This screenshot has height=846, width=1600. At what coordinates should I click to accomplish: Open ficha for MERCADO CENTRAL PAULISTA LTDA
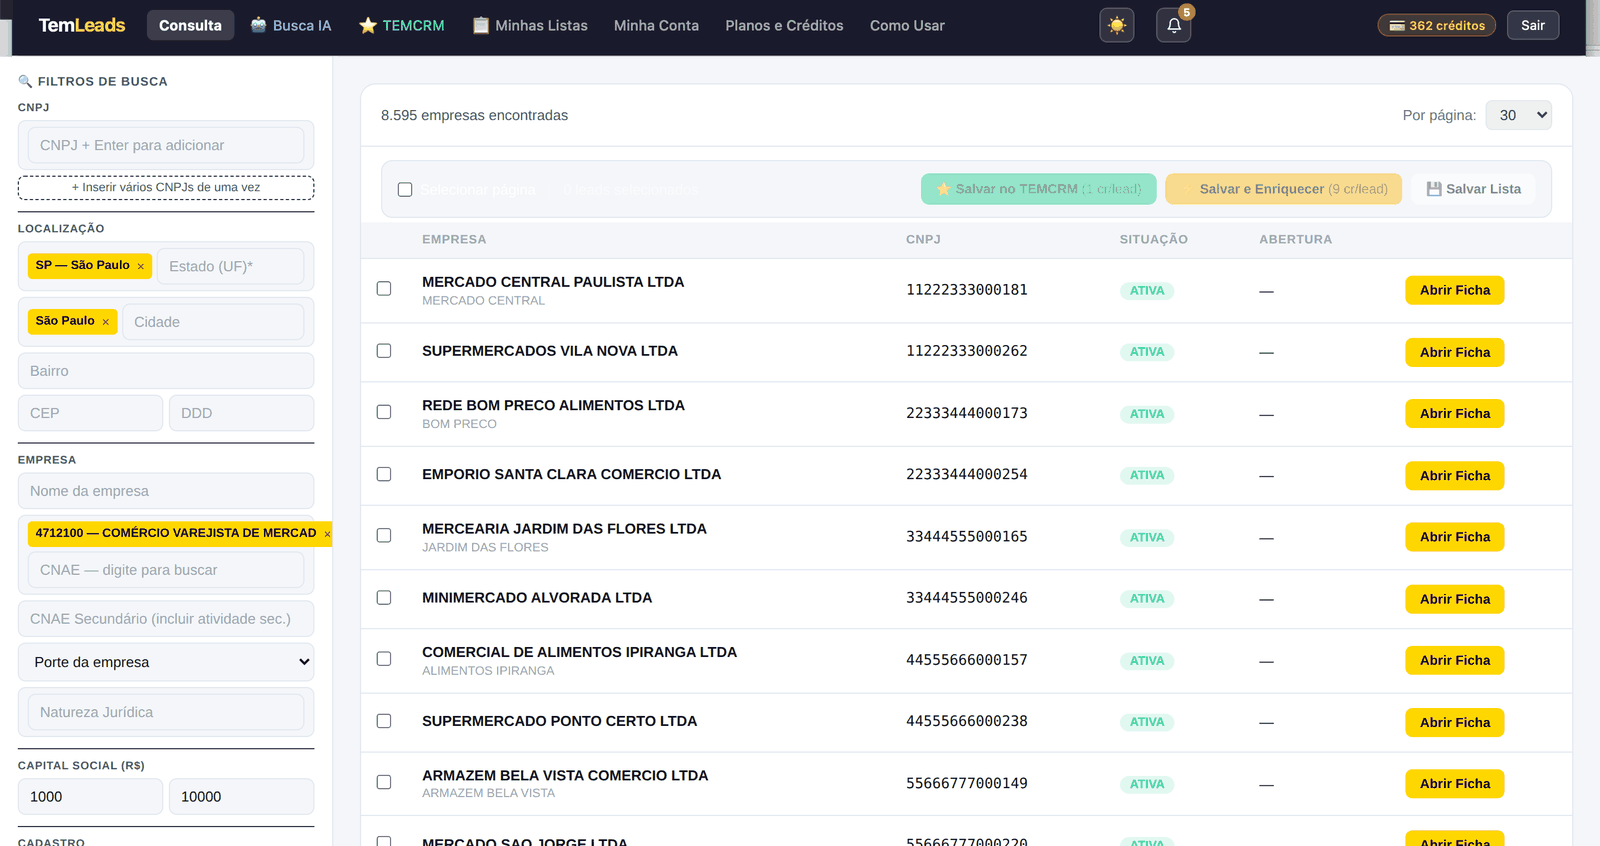[1455, 290]
